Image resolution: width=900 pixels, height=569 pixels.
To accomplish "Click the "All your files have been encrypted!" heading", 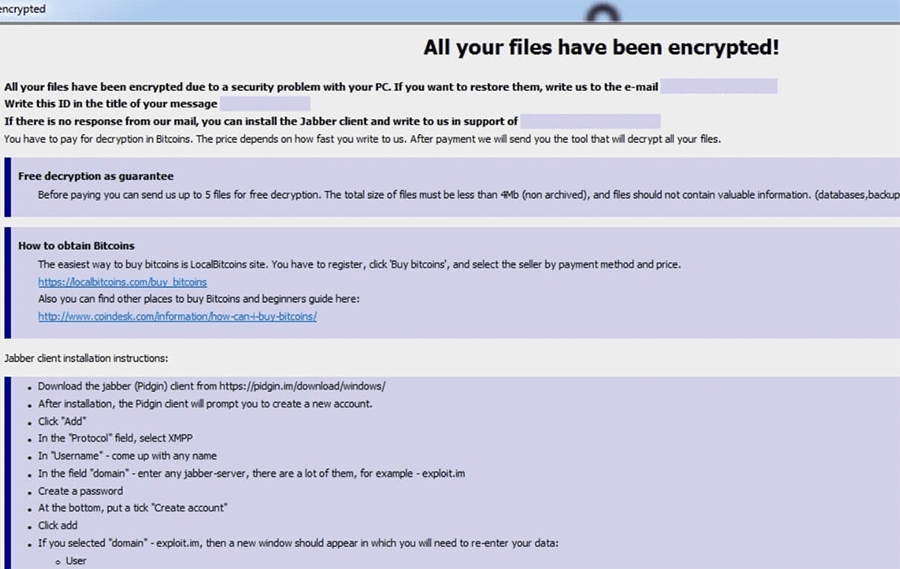I will (601, 47).
